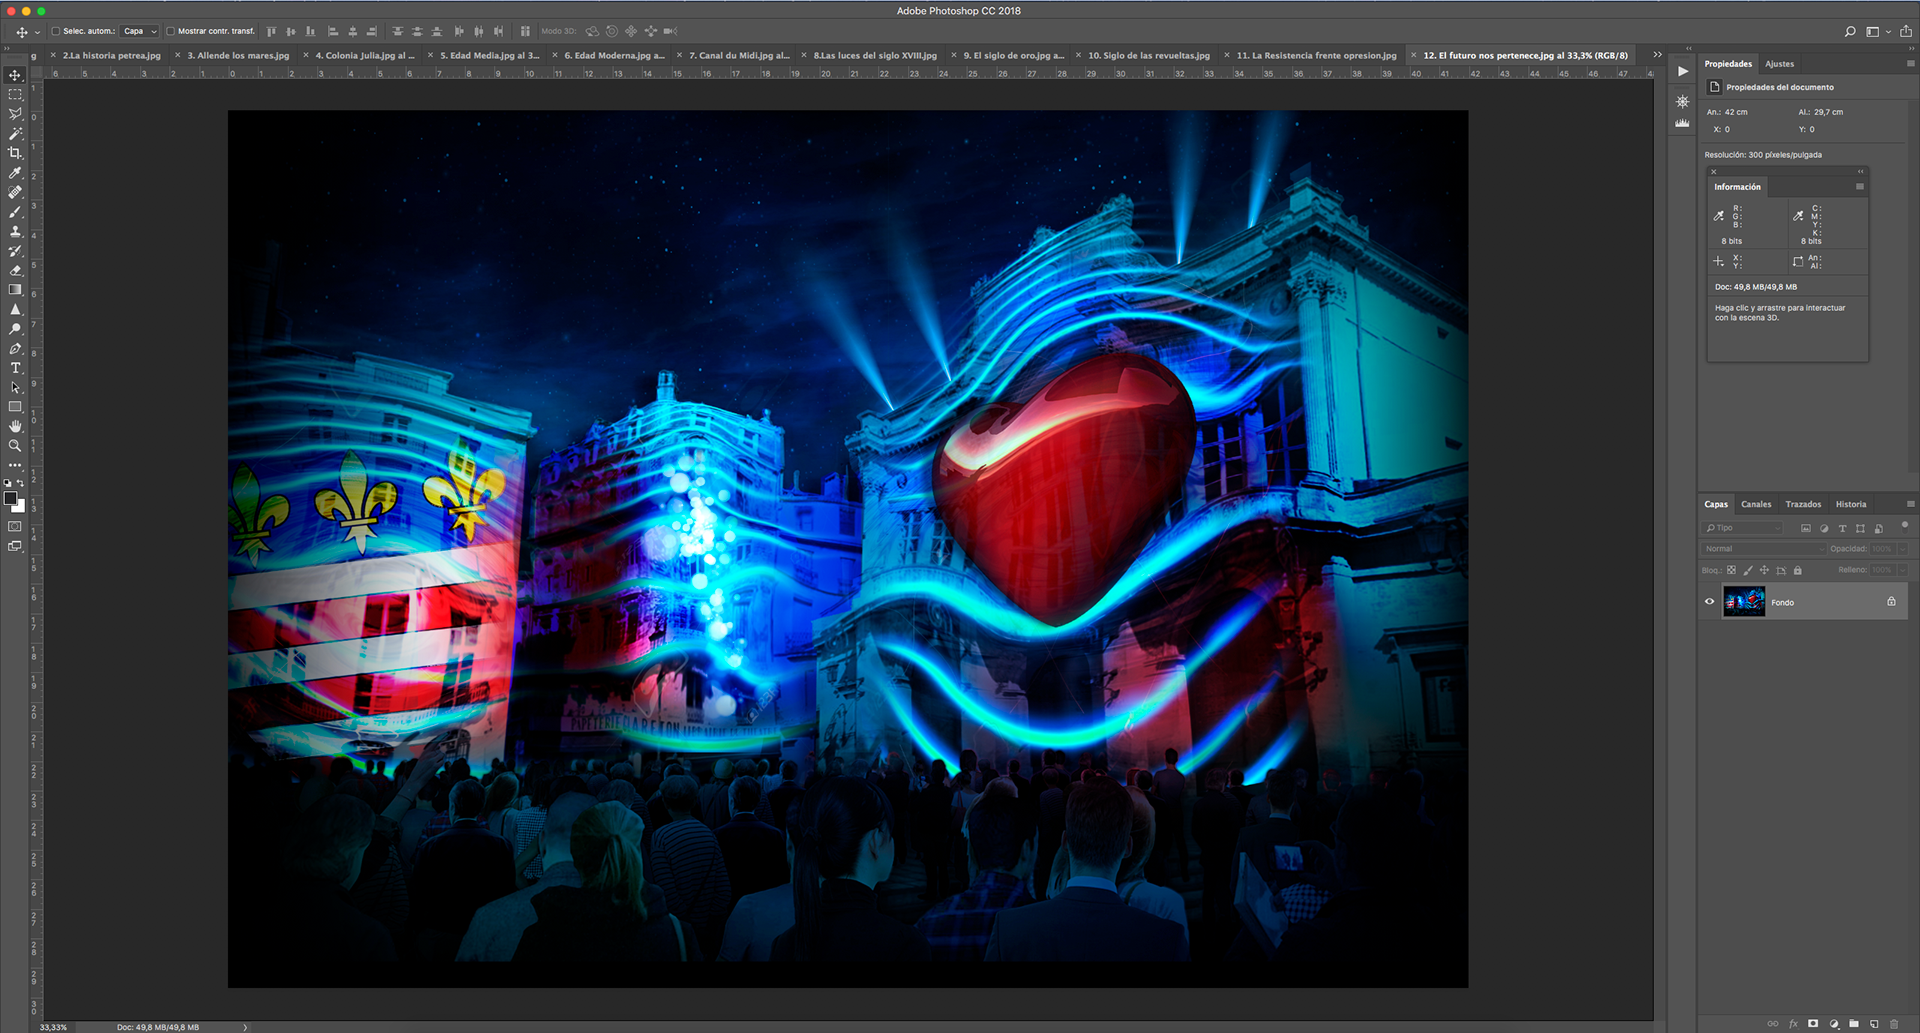Screen dimensions: 1920x1033
Task: Add a layer style fx icon
Action: pyautogui.click(x=1793, y=1023)
